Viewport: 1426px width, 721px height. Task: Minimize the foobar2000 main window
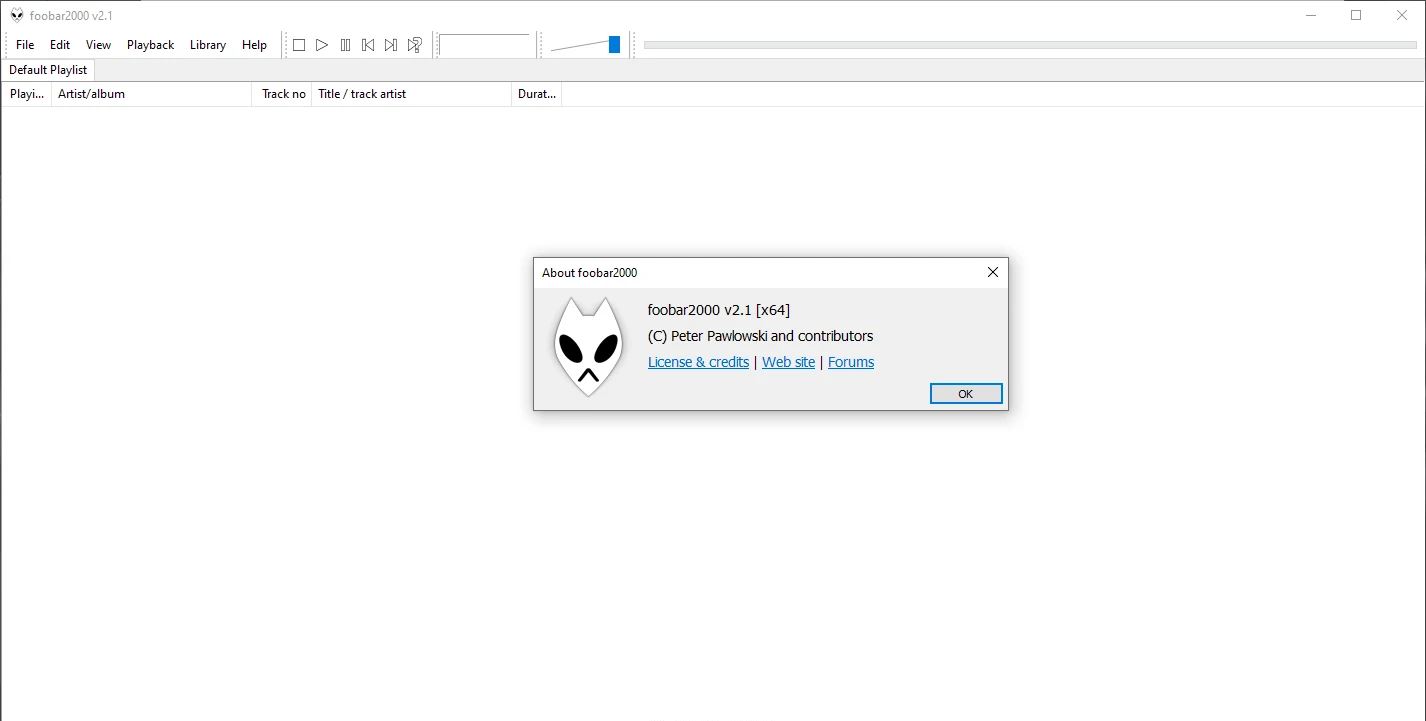1311,15
